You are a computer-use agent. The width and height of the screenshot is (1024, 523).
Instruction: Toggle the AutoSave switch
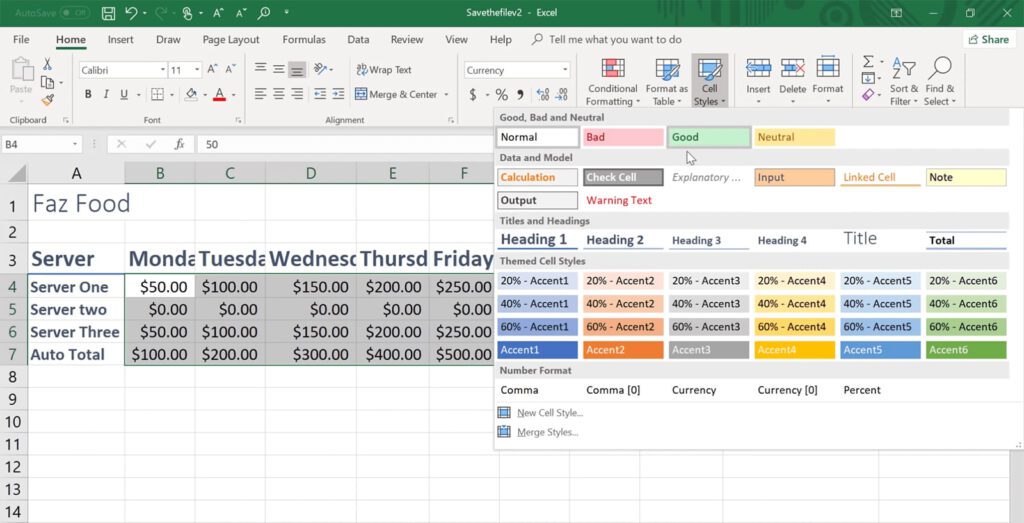(x=74, y=12)
